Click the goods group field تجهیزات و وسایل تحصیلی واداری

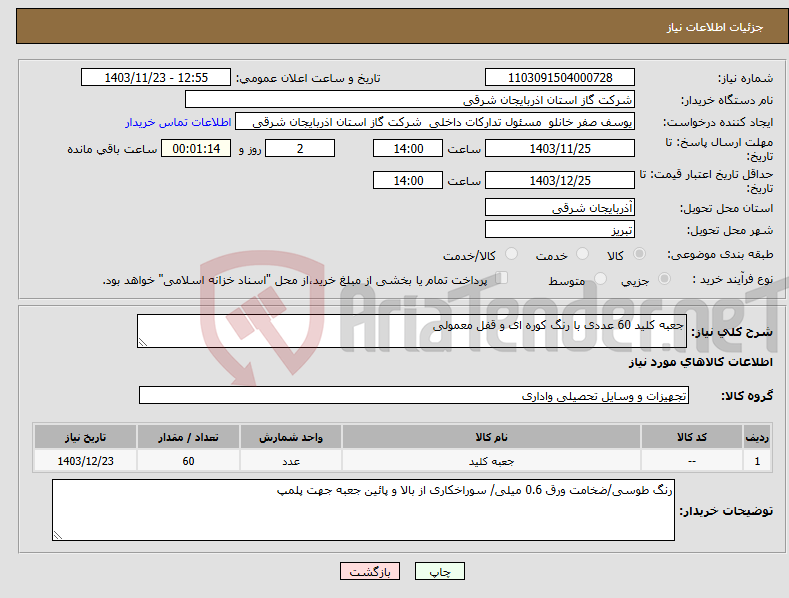(x=414, y=396)
